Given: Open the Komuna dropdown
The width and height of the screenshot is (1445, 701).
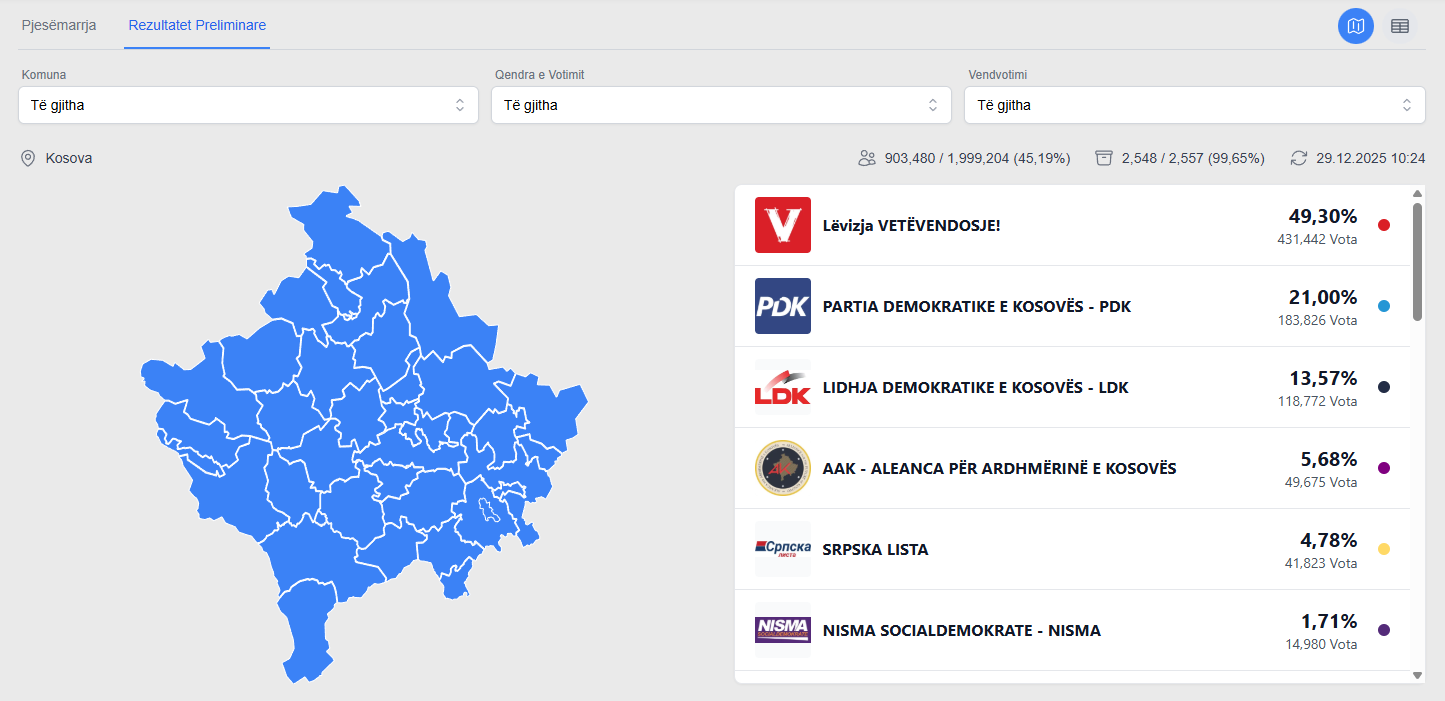Looking at the screenshot, I should click(248, 105).
